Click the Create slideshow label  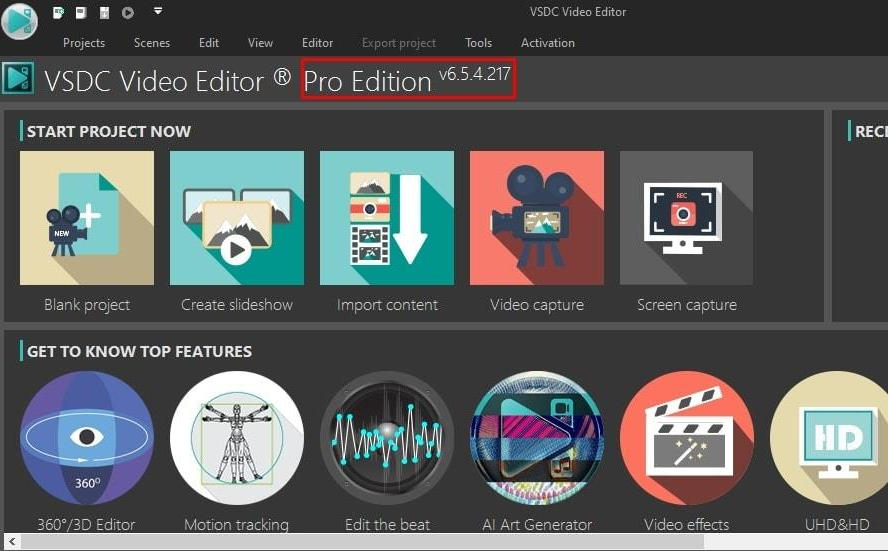(x=237, y=305)
